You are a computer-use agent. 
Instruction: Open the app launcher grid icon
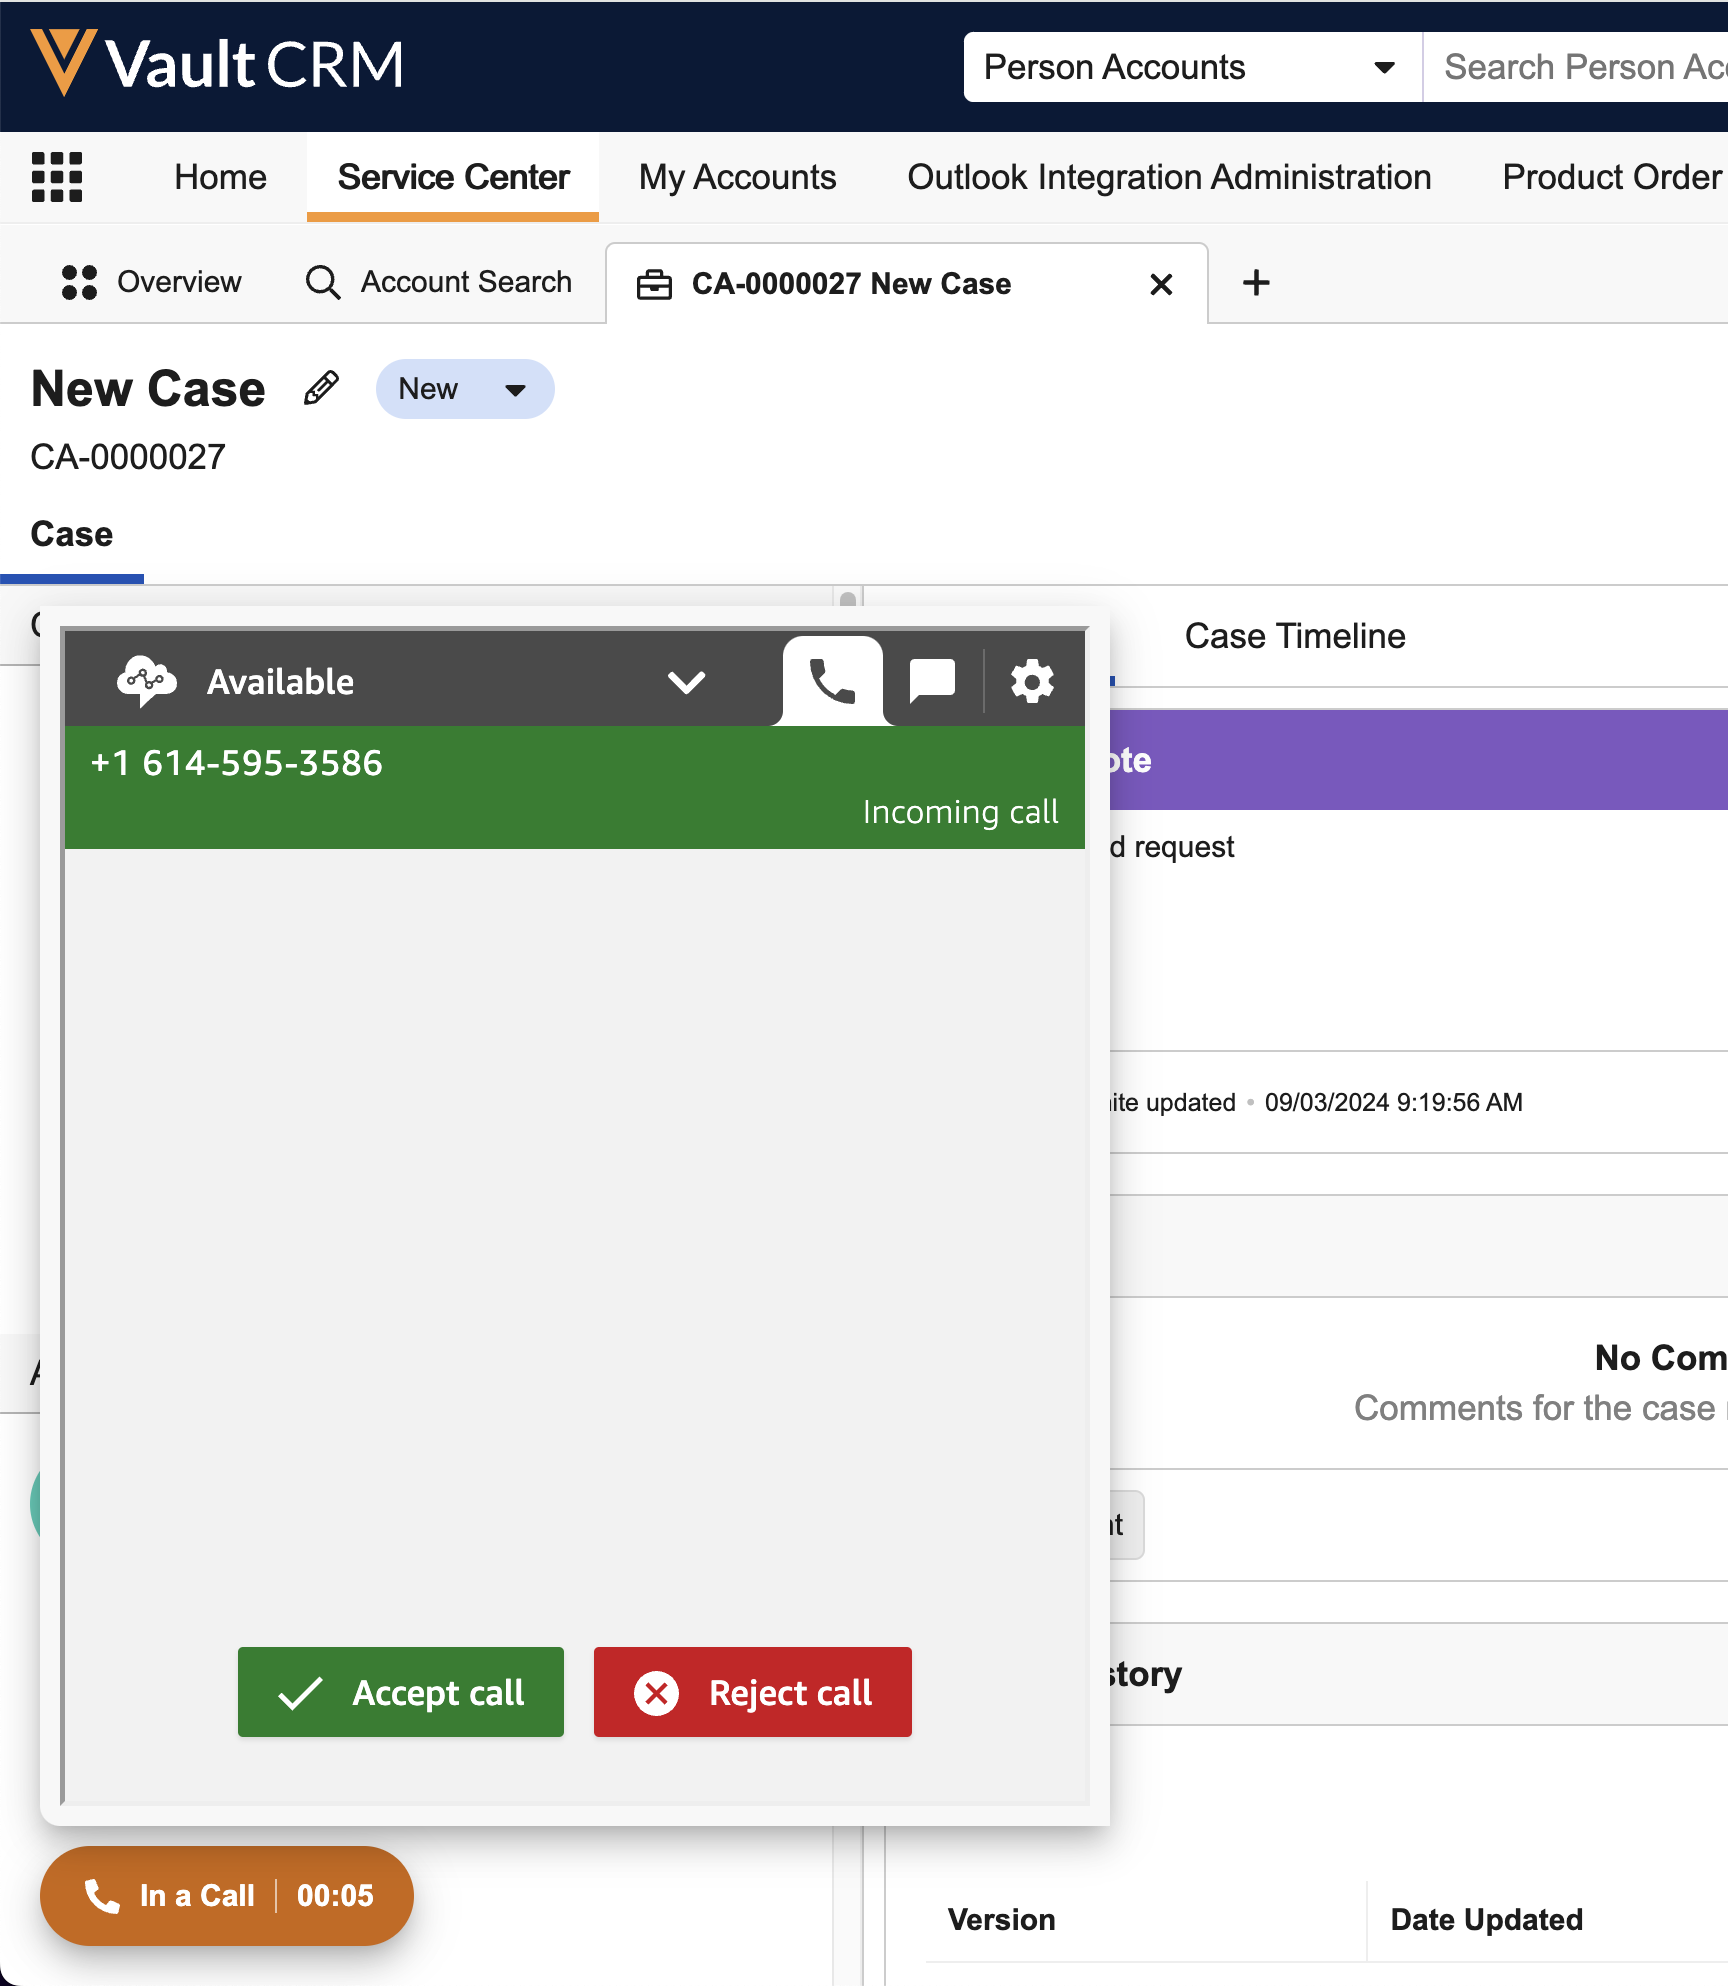[56, 177]
